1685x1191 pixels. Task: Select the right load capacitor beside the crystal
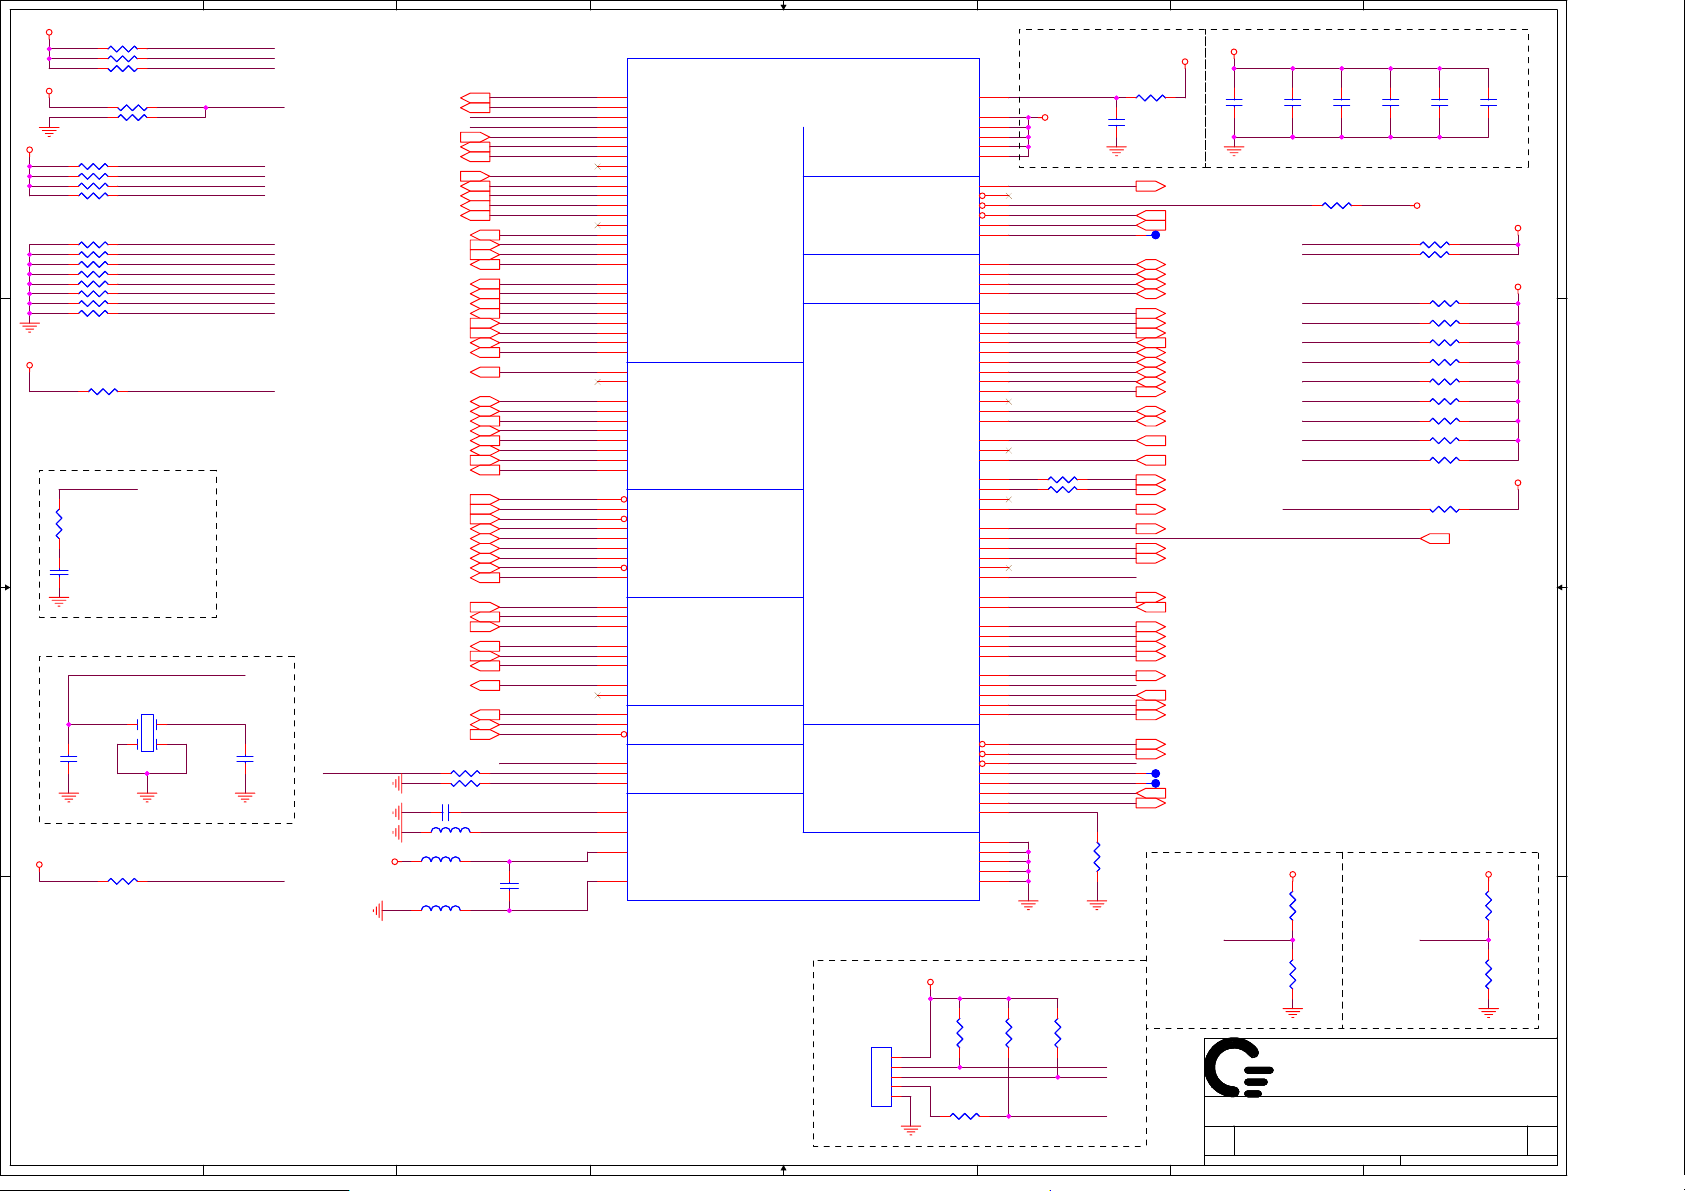click(245, 760)
